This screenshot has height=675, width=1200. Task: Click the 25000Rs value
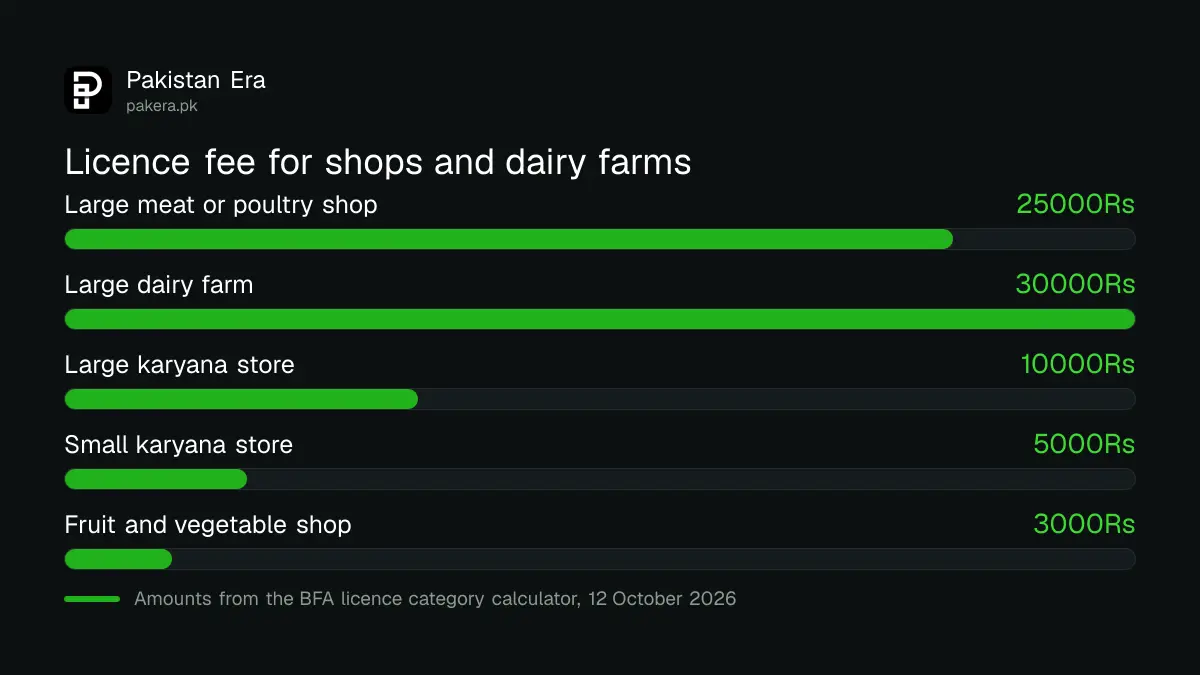click(x=1075, y=204)
